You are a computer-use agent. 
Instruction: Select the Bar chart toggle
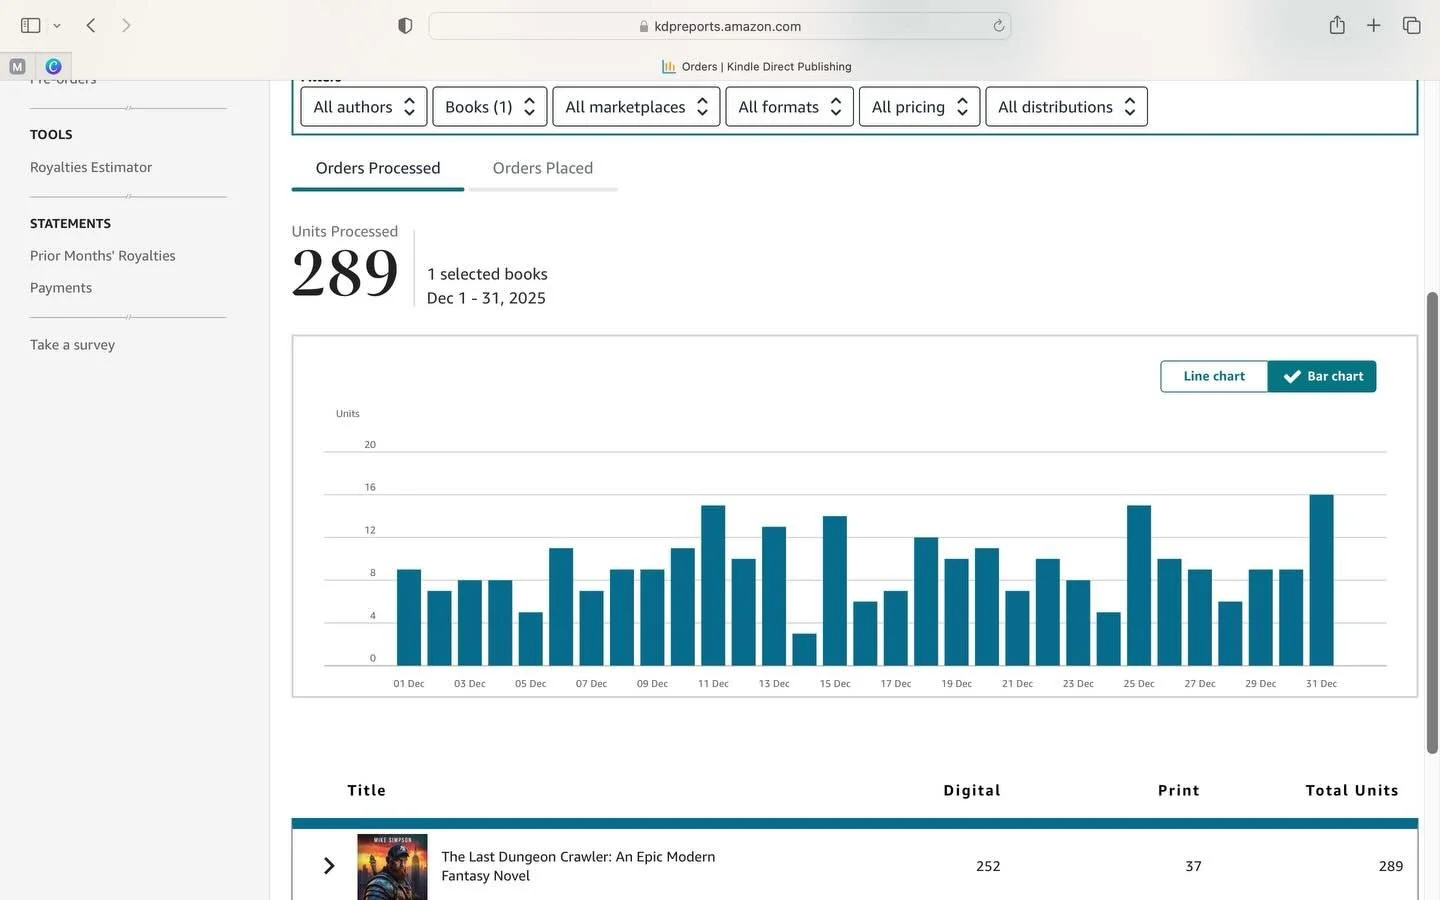(1322, 376)
